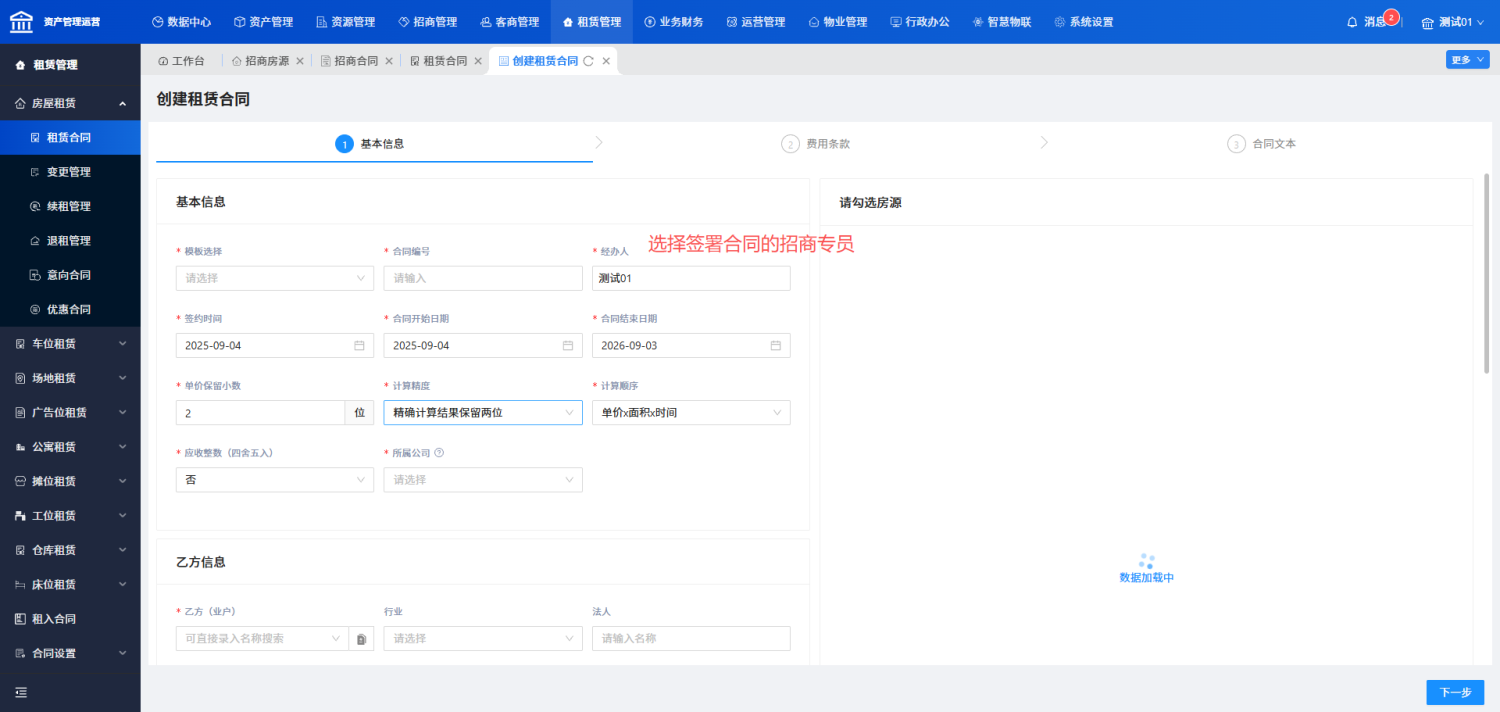The image size is (1500, 712).
Task: Click the 合同编号 input field
Action: tap(483, 278)
